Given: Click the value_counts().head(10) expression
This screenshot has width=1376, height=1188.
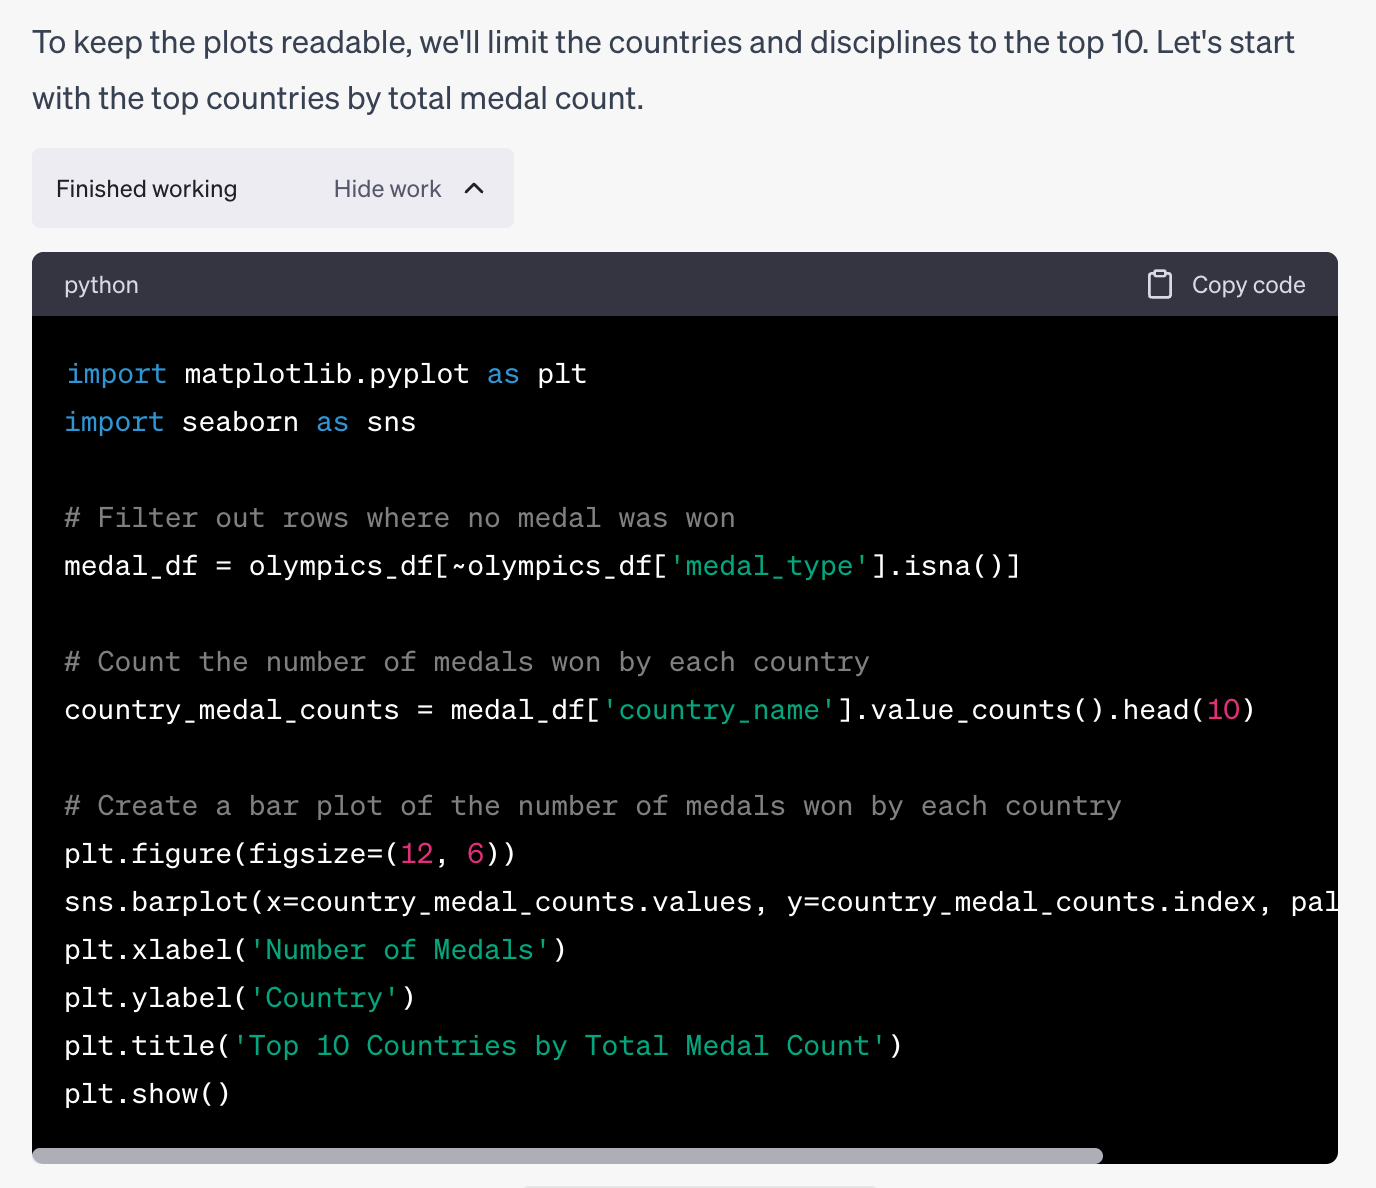Looking at the screenshot, I should [x=1062, y=710].
